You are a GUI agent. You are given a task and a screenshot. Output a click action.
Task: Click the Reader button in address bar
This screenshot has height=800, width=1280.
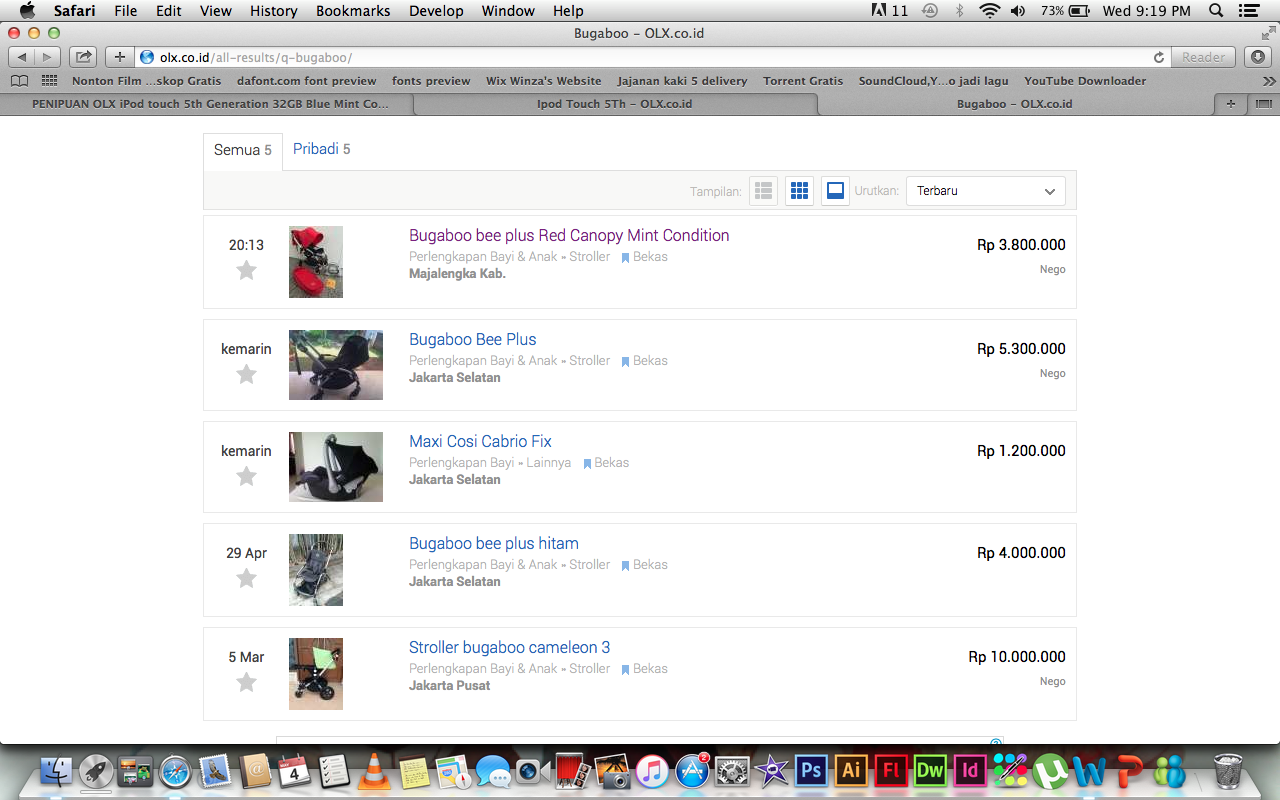coord(1203,57)
